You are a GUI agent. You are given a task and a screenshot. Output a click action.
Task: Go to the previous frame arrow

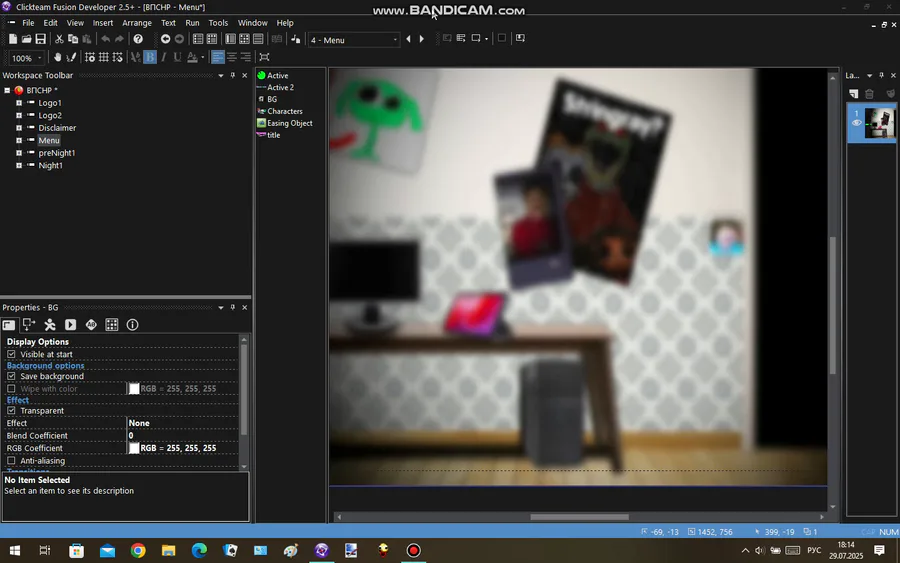click(408, 39)
